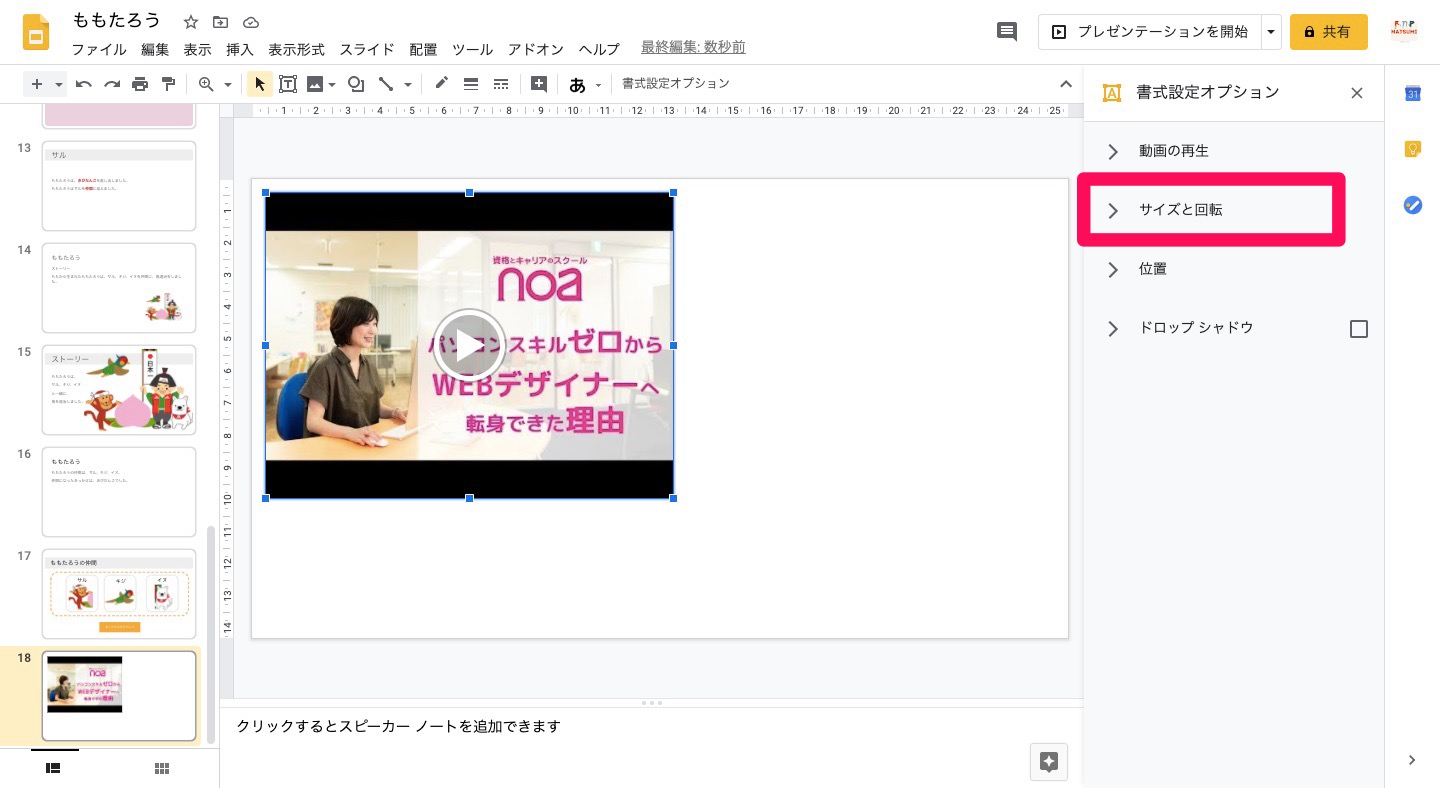Open the Google Tasks side panel icon
The width and height of the screenshot is (1440, 788).
click(x=1413, y=205)
